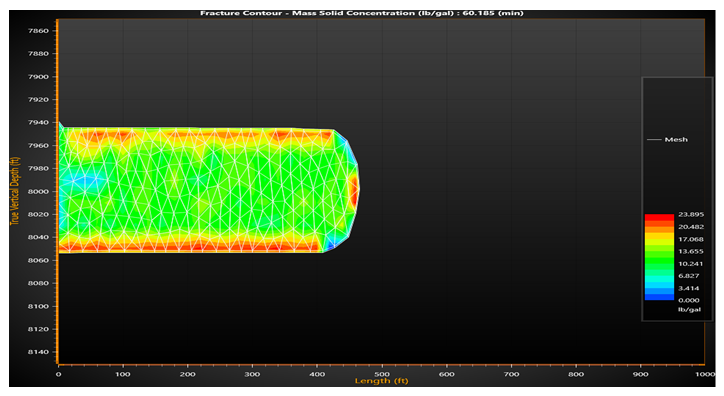724x396 pixels.
Task: Click the 400 length tick label
Action: click(317, 374)
